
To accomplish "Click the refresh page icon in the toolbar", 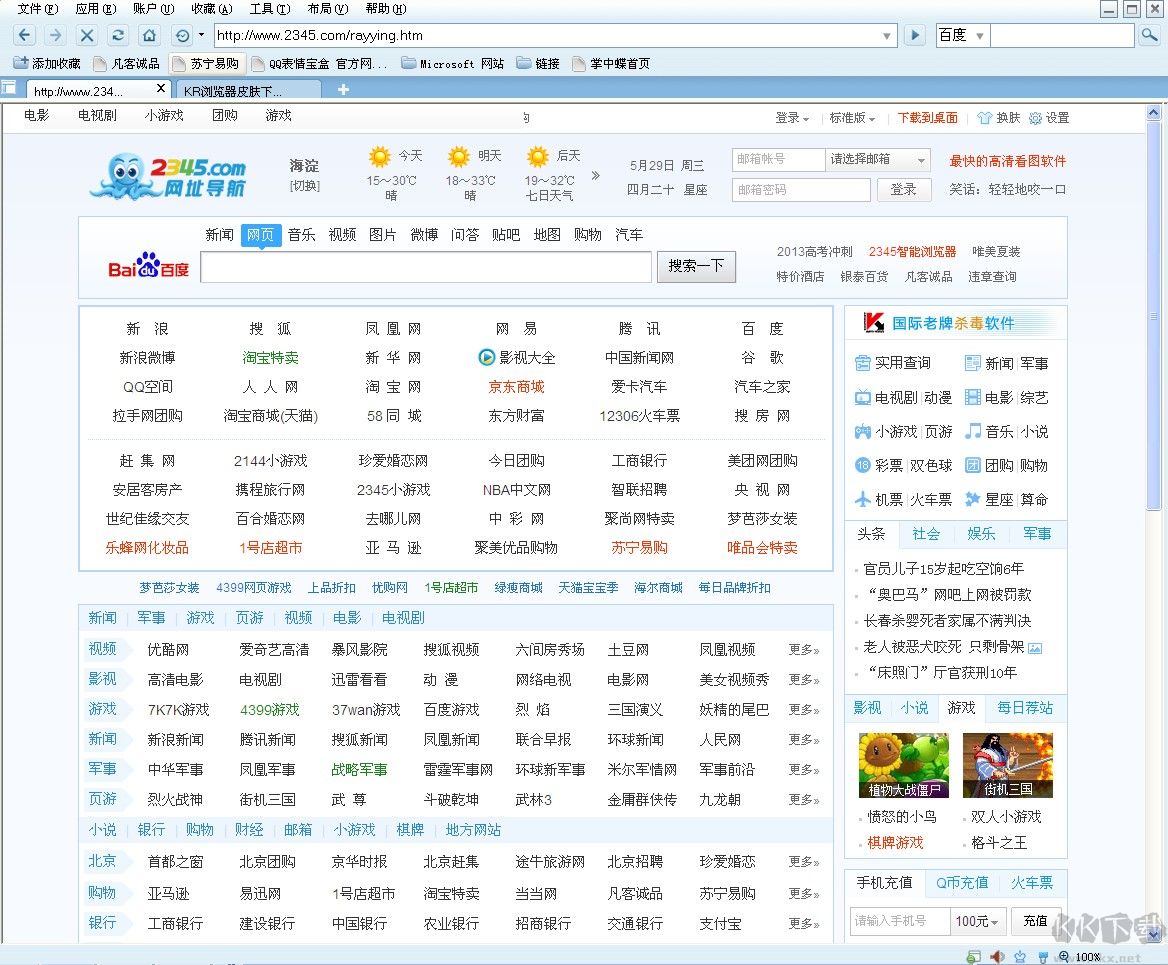I will 117,35.
